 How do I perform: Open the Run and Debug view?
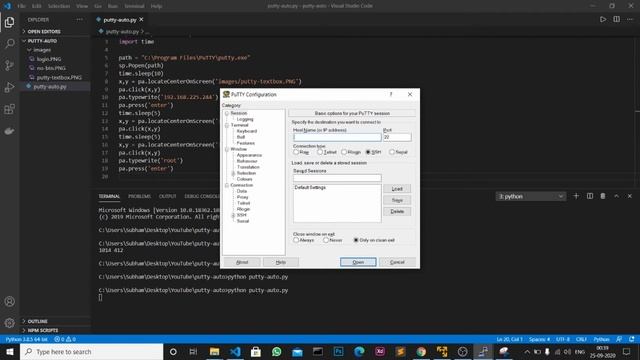tap(9, 87)
